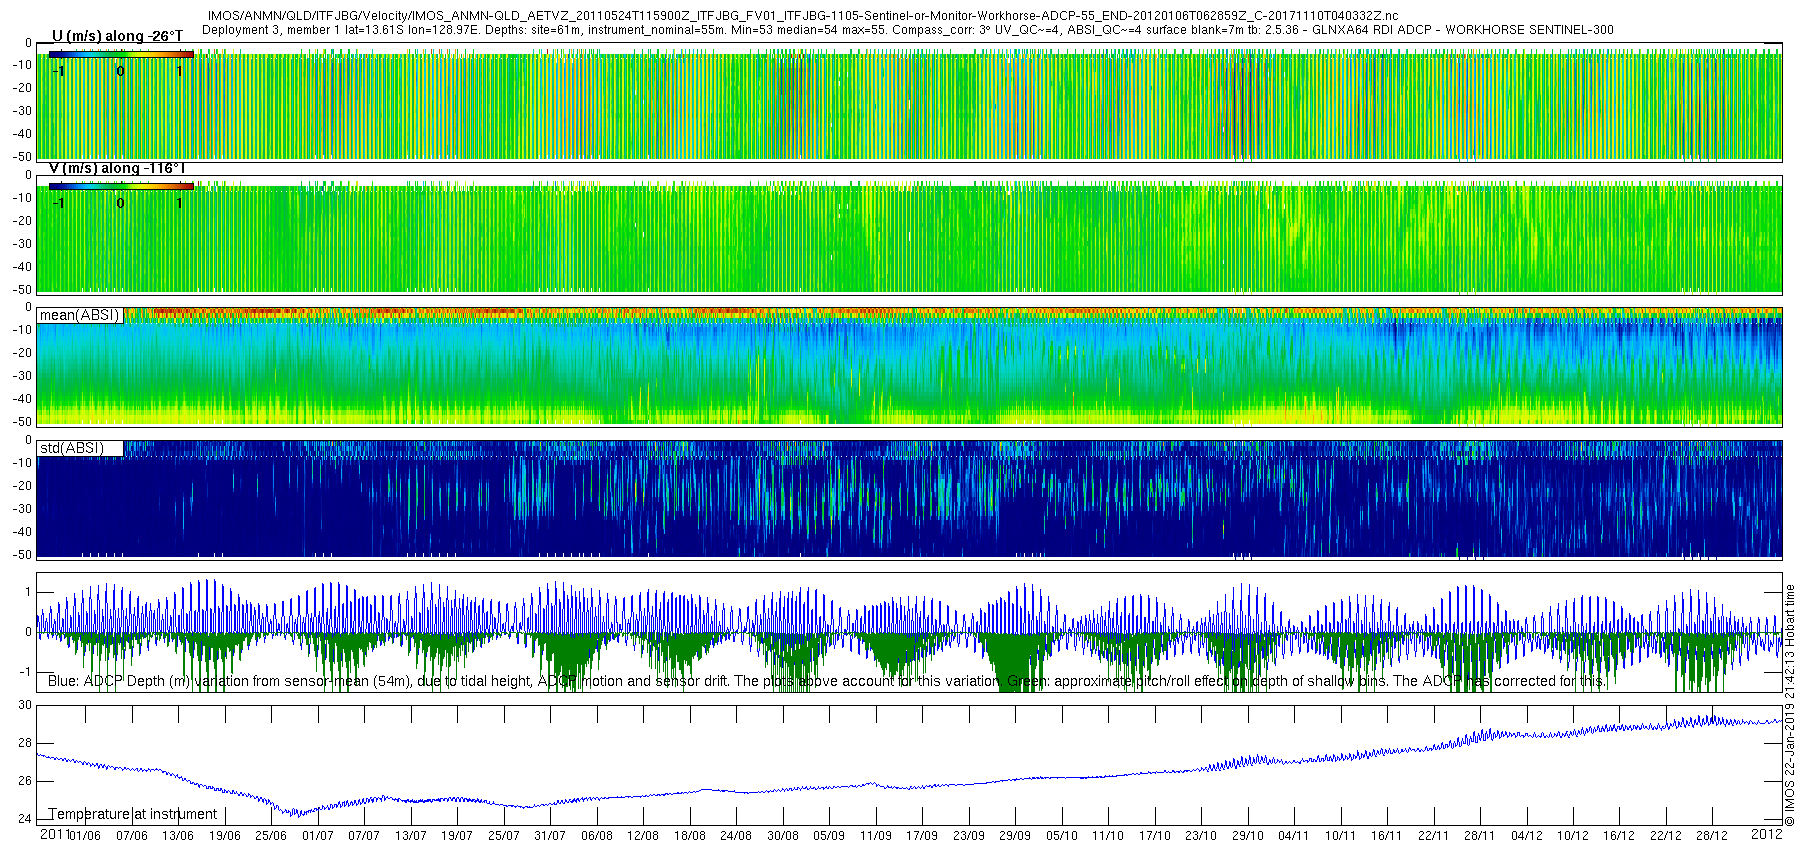
Task: Click the vertical IMOS copyright timestamp text
Action: pyautogui.click(x=1790, y=705)
